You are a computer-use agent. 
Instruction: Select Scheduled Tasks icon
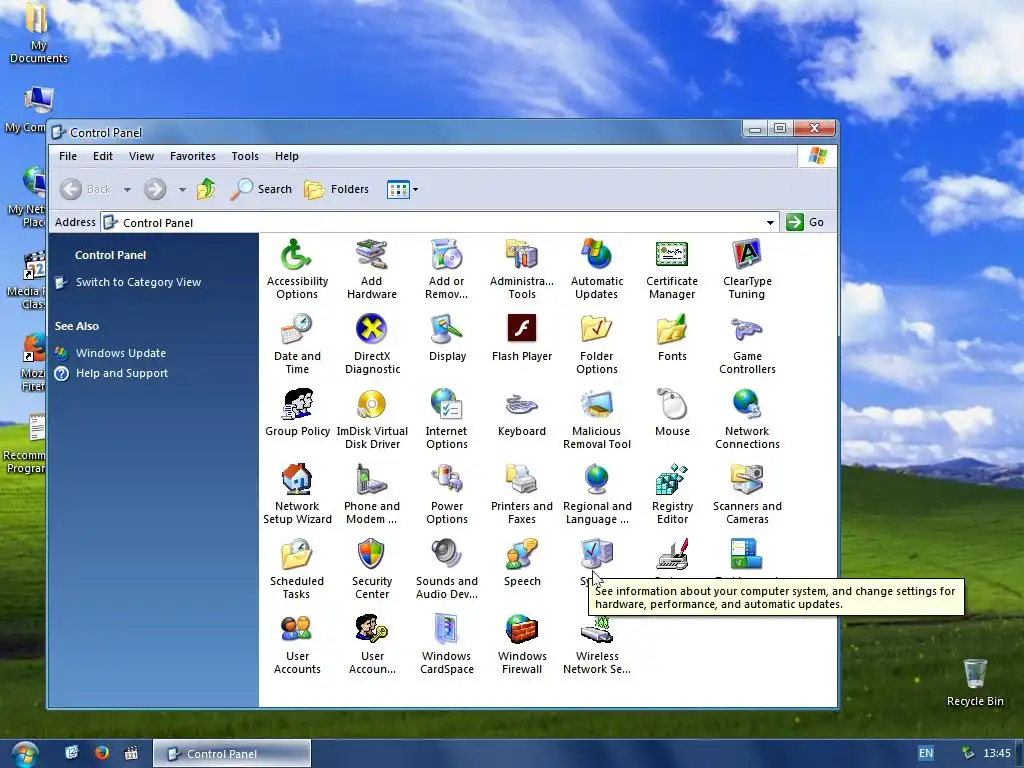(296, 569)
